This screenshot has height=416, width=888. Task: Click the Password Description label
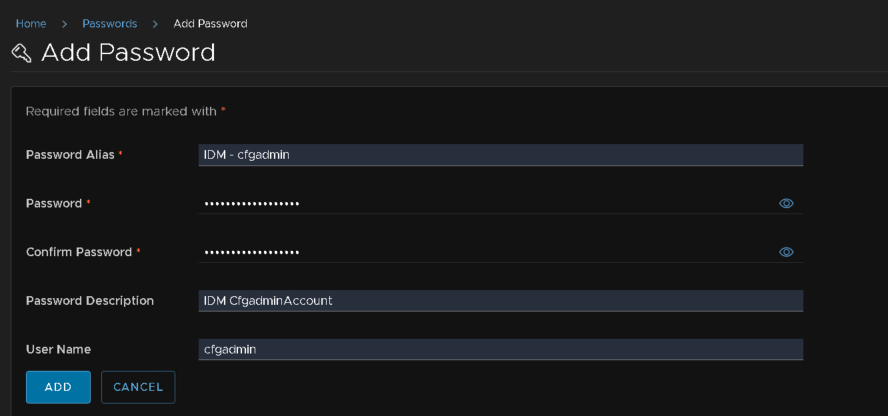90,301
